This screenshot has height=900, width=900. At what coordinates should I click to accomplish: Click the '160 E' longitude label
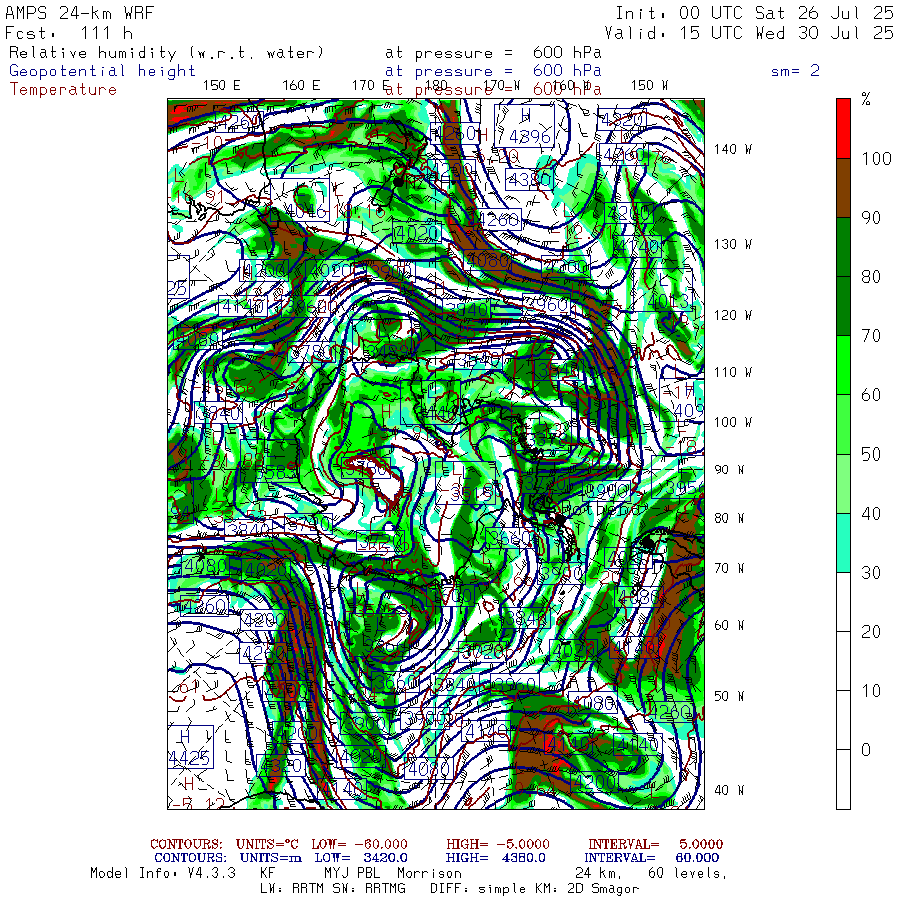click(301, 86)
